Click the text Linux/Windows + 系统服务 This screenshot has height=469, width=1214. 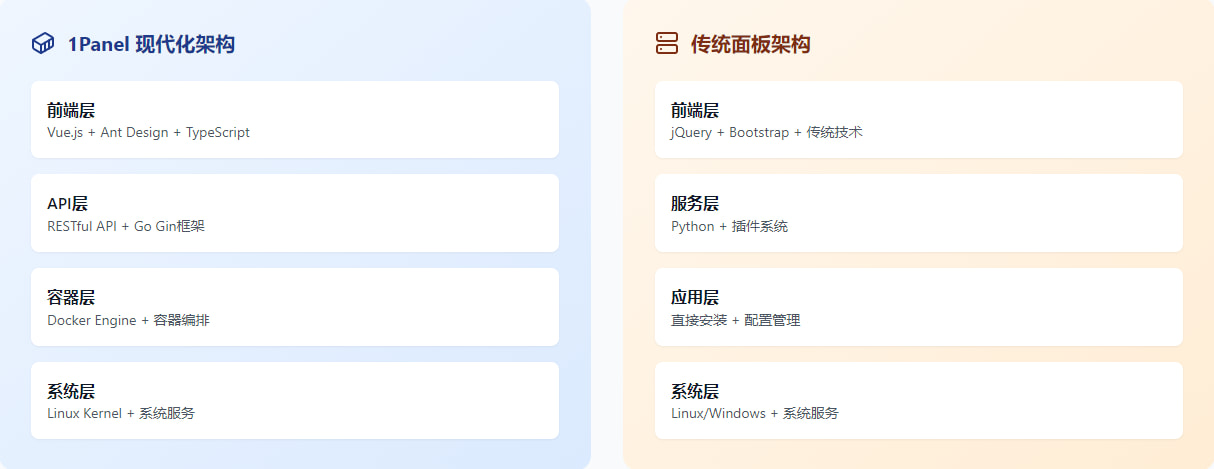pyautogui.click(x=755, y=413)
